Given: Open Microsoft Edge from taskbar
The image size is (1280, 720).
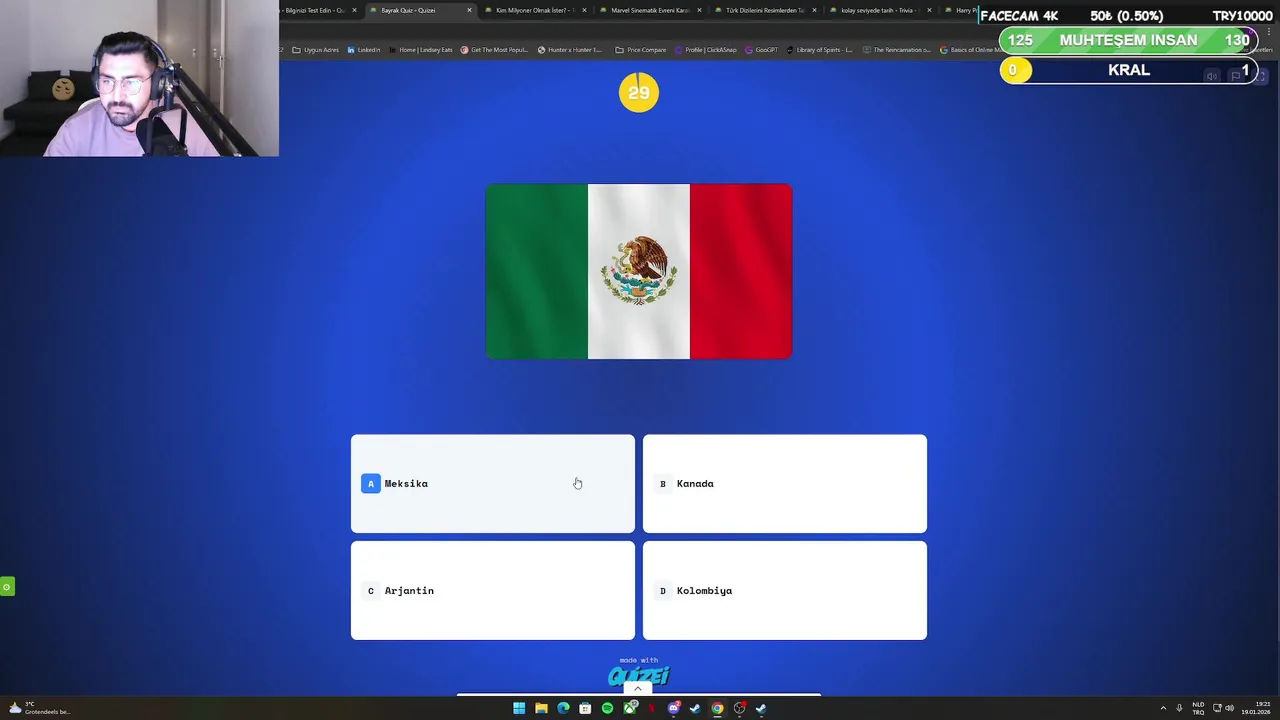Looking at the screenshot, I should 563,708.
